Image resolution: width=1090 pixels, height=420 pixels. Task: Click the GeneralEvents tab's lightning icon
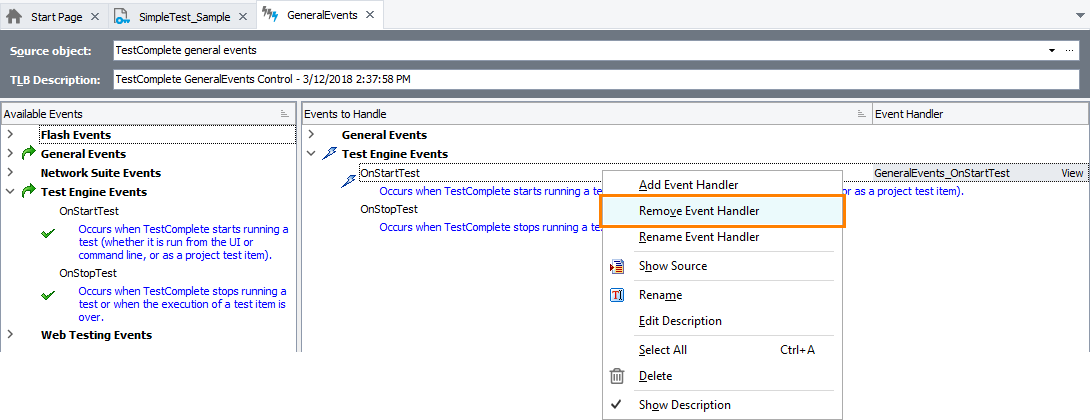[270, 15]
